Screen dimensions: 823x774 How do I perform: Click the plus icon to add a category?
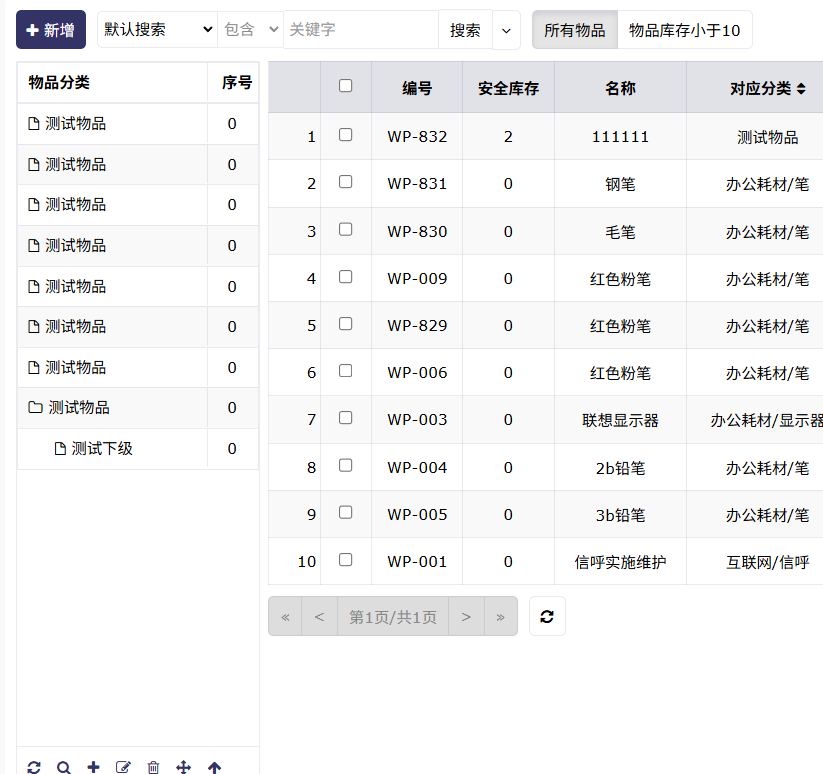point(94,767)
